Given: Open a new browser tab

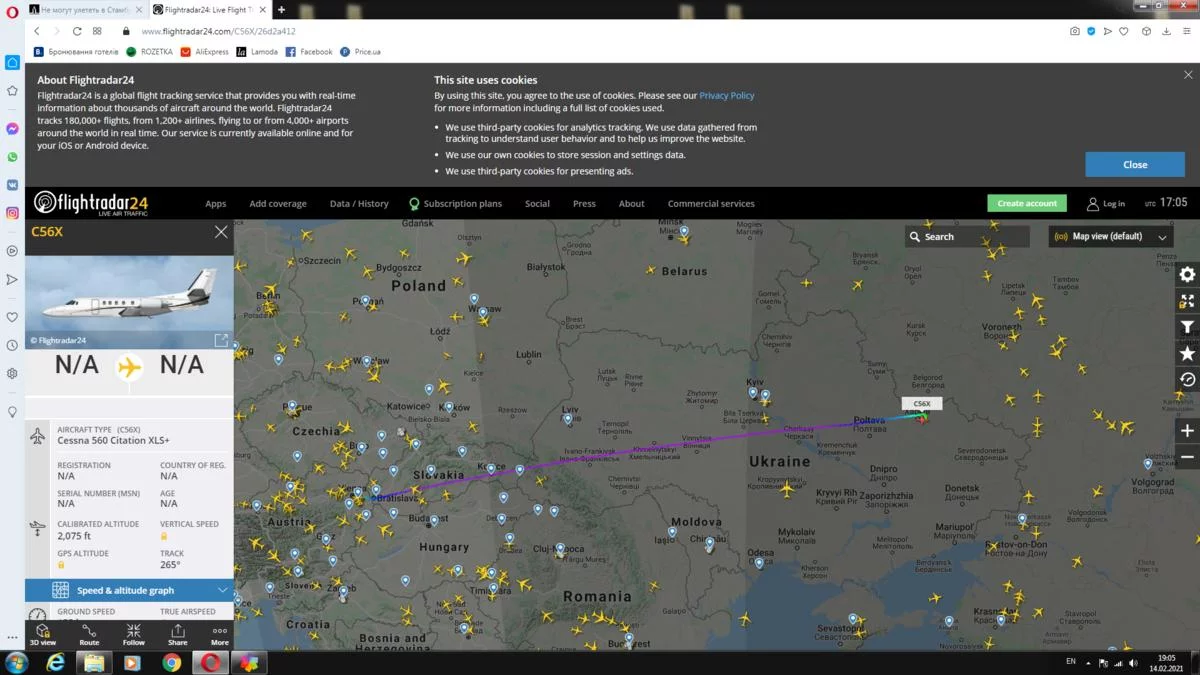Looking at the screenshot, I should pyautogui.click(x=281, y=9).
